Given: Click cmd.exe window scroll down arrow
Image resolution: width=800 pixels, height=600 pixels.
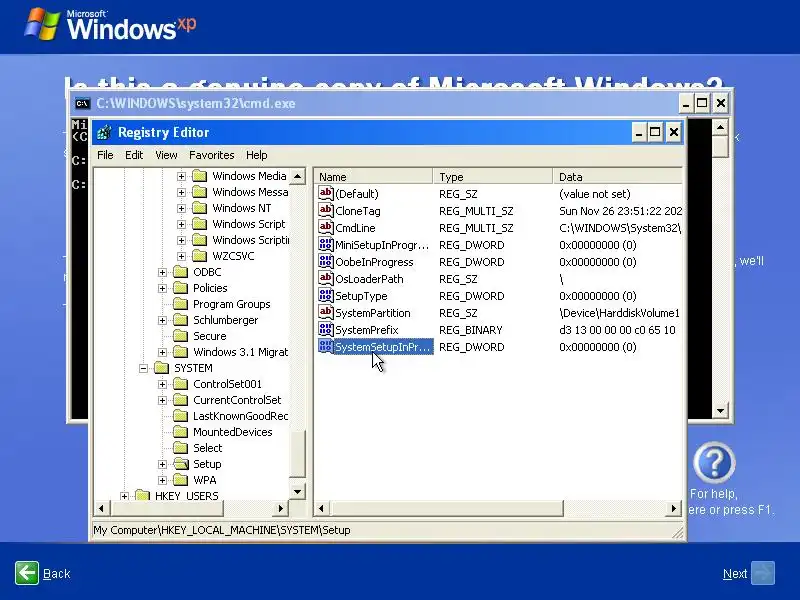Looking at the screenshot, I should [x=720, y=411].
